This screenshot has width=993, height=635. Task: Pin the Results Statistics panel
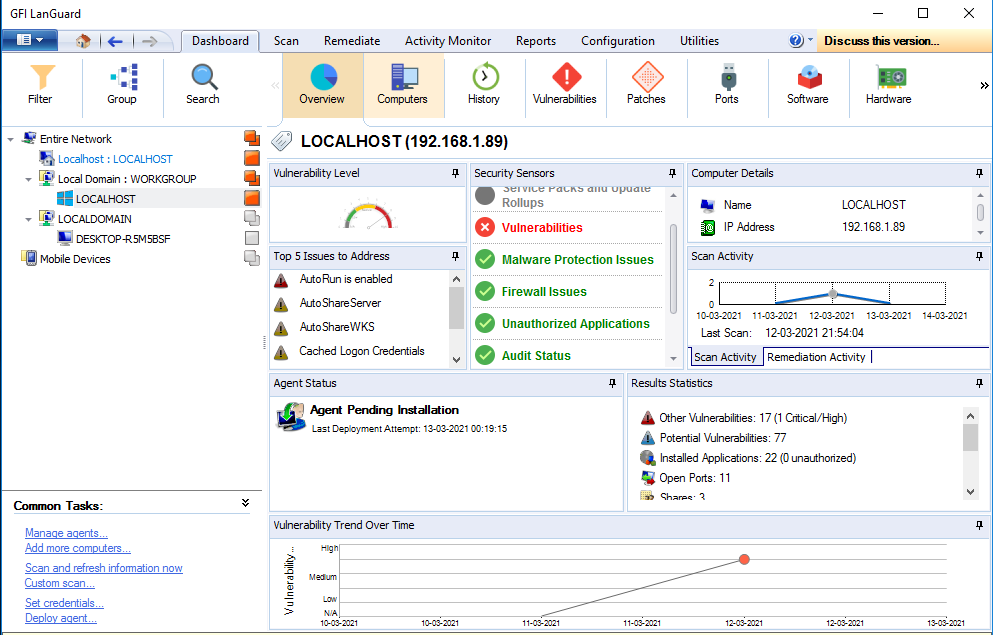[979, 384]
